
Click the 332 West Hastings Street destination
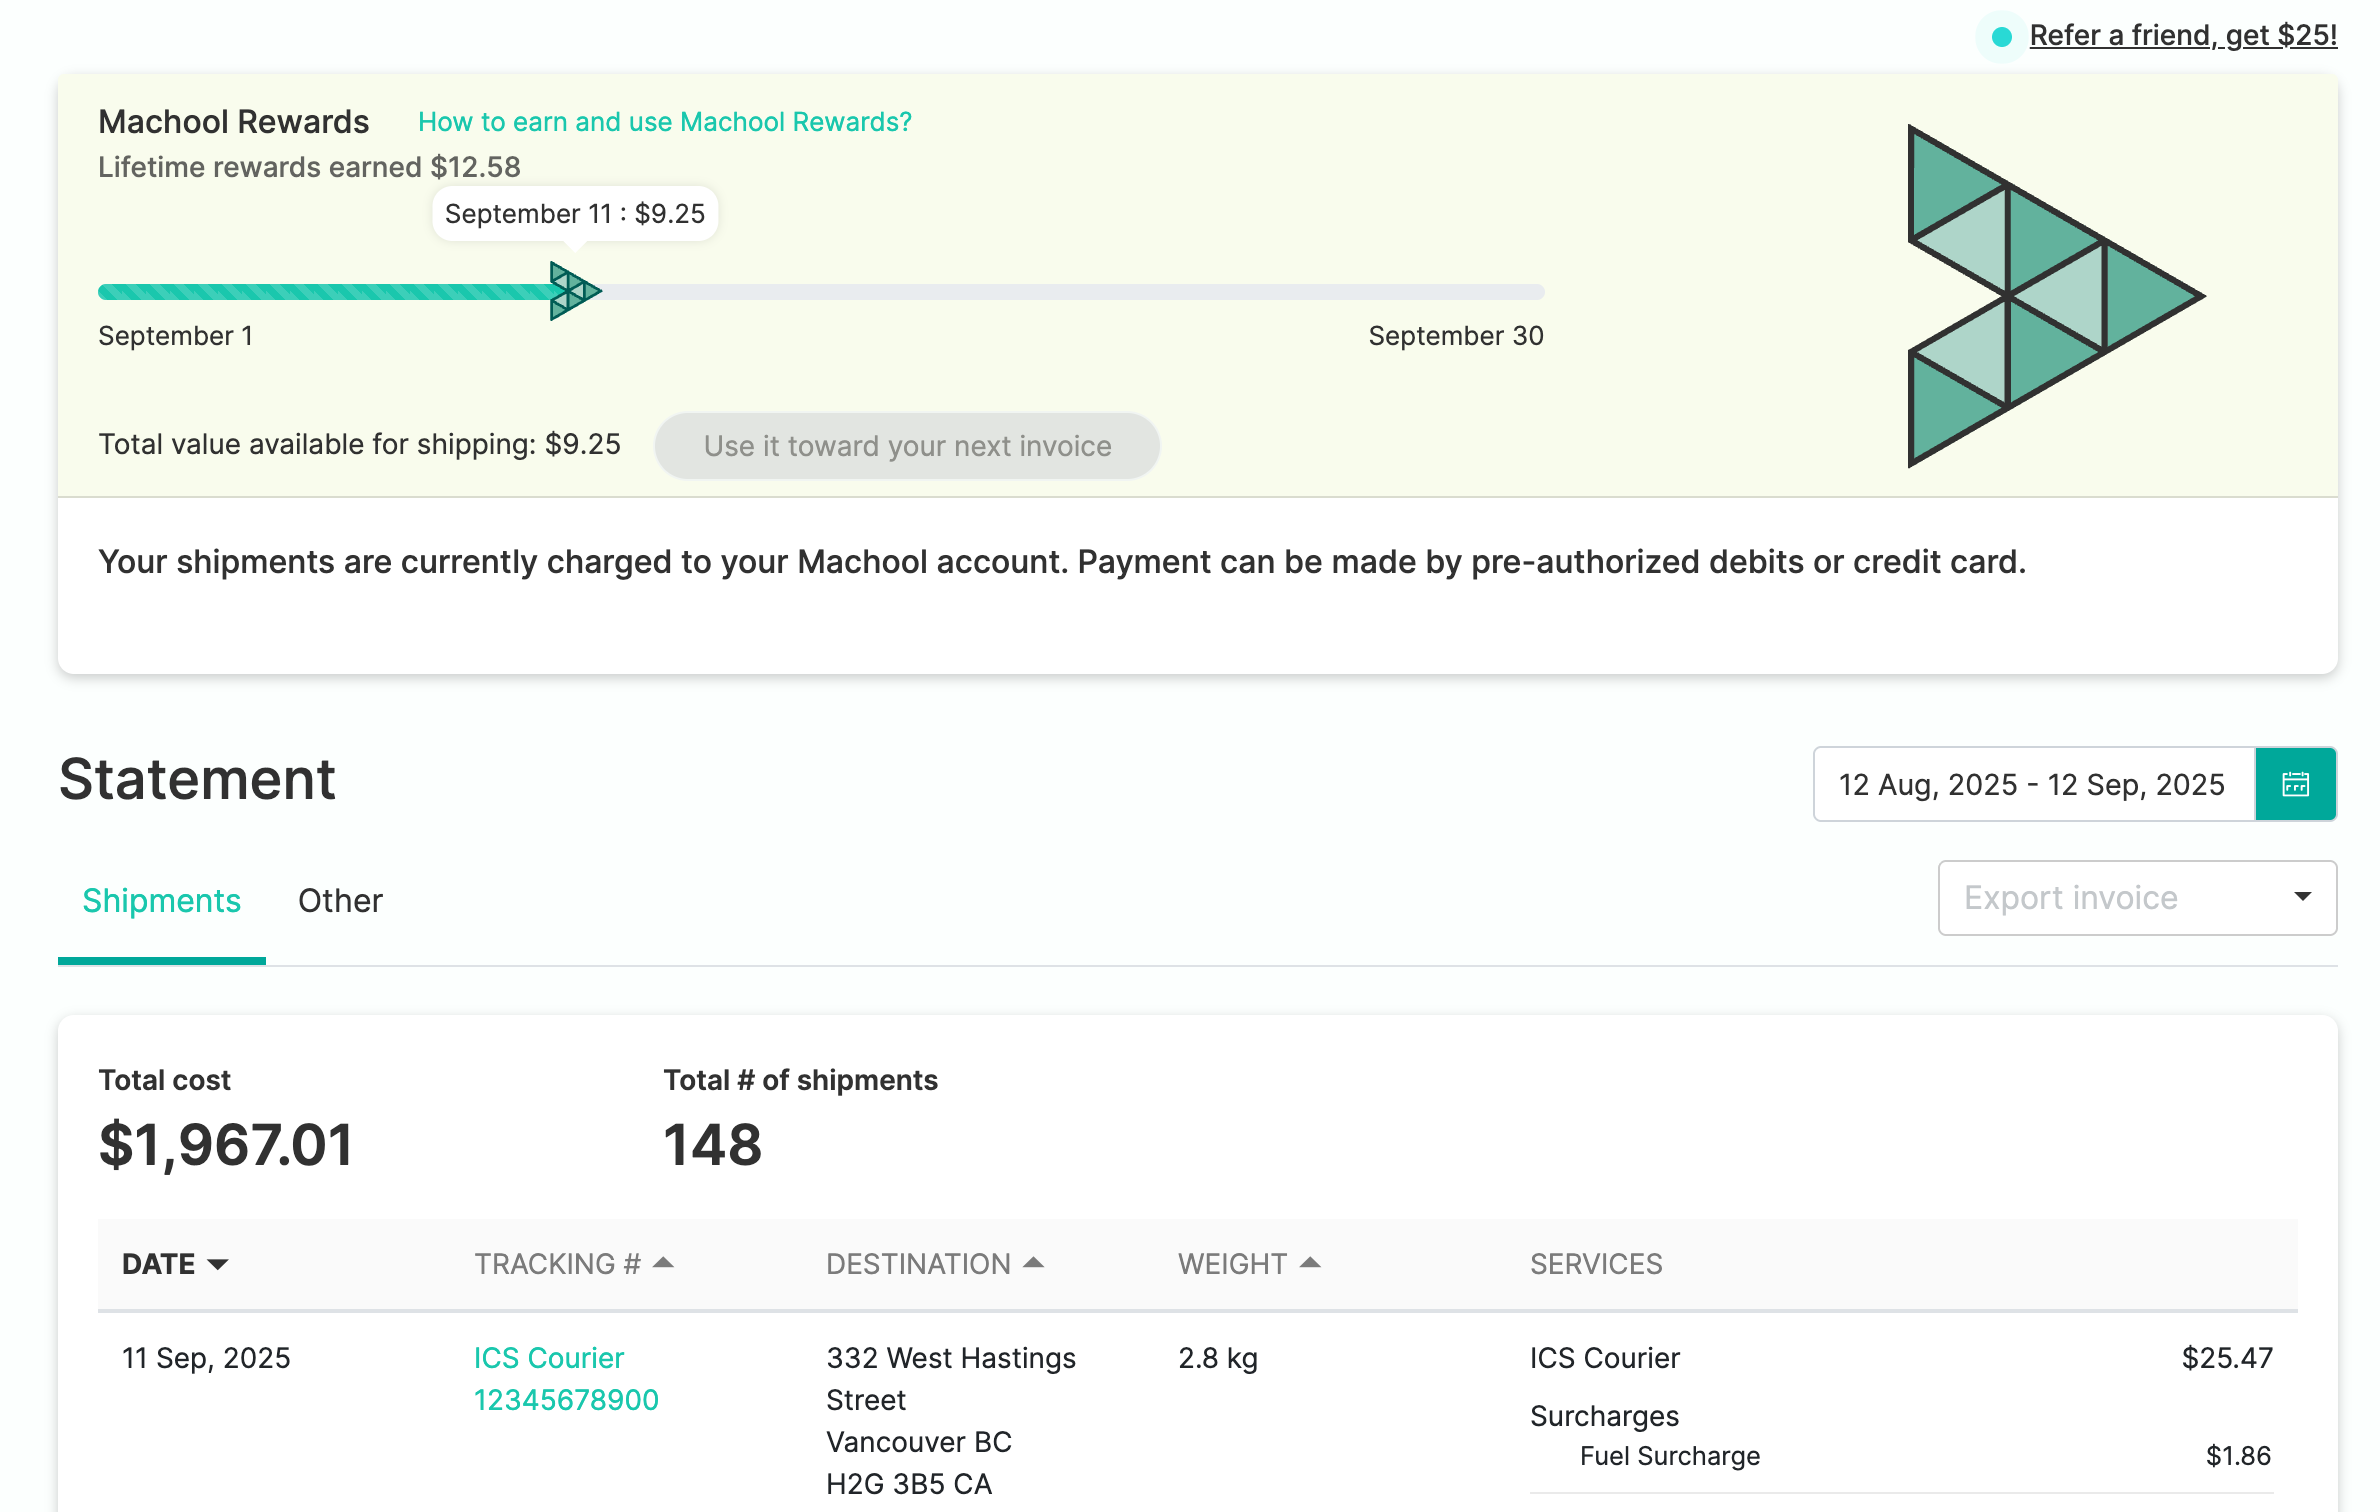tap(950, 1379)
